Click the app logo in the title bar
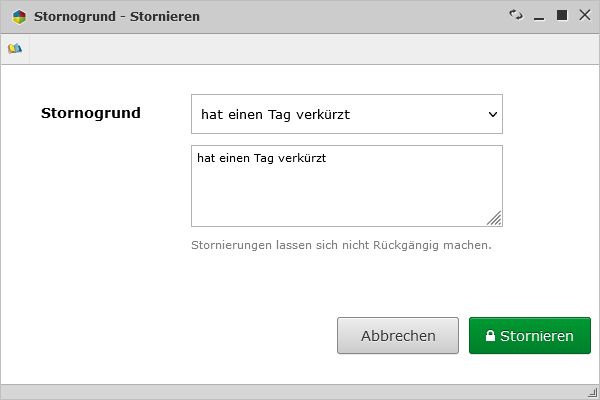The image size is (600, 400). coord(19,17)
